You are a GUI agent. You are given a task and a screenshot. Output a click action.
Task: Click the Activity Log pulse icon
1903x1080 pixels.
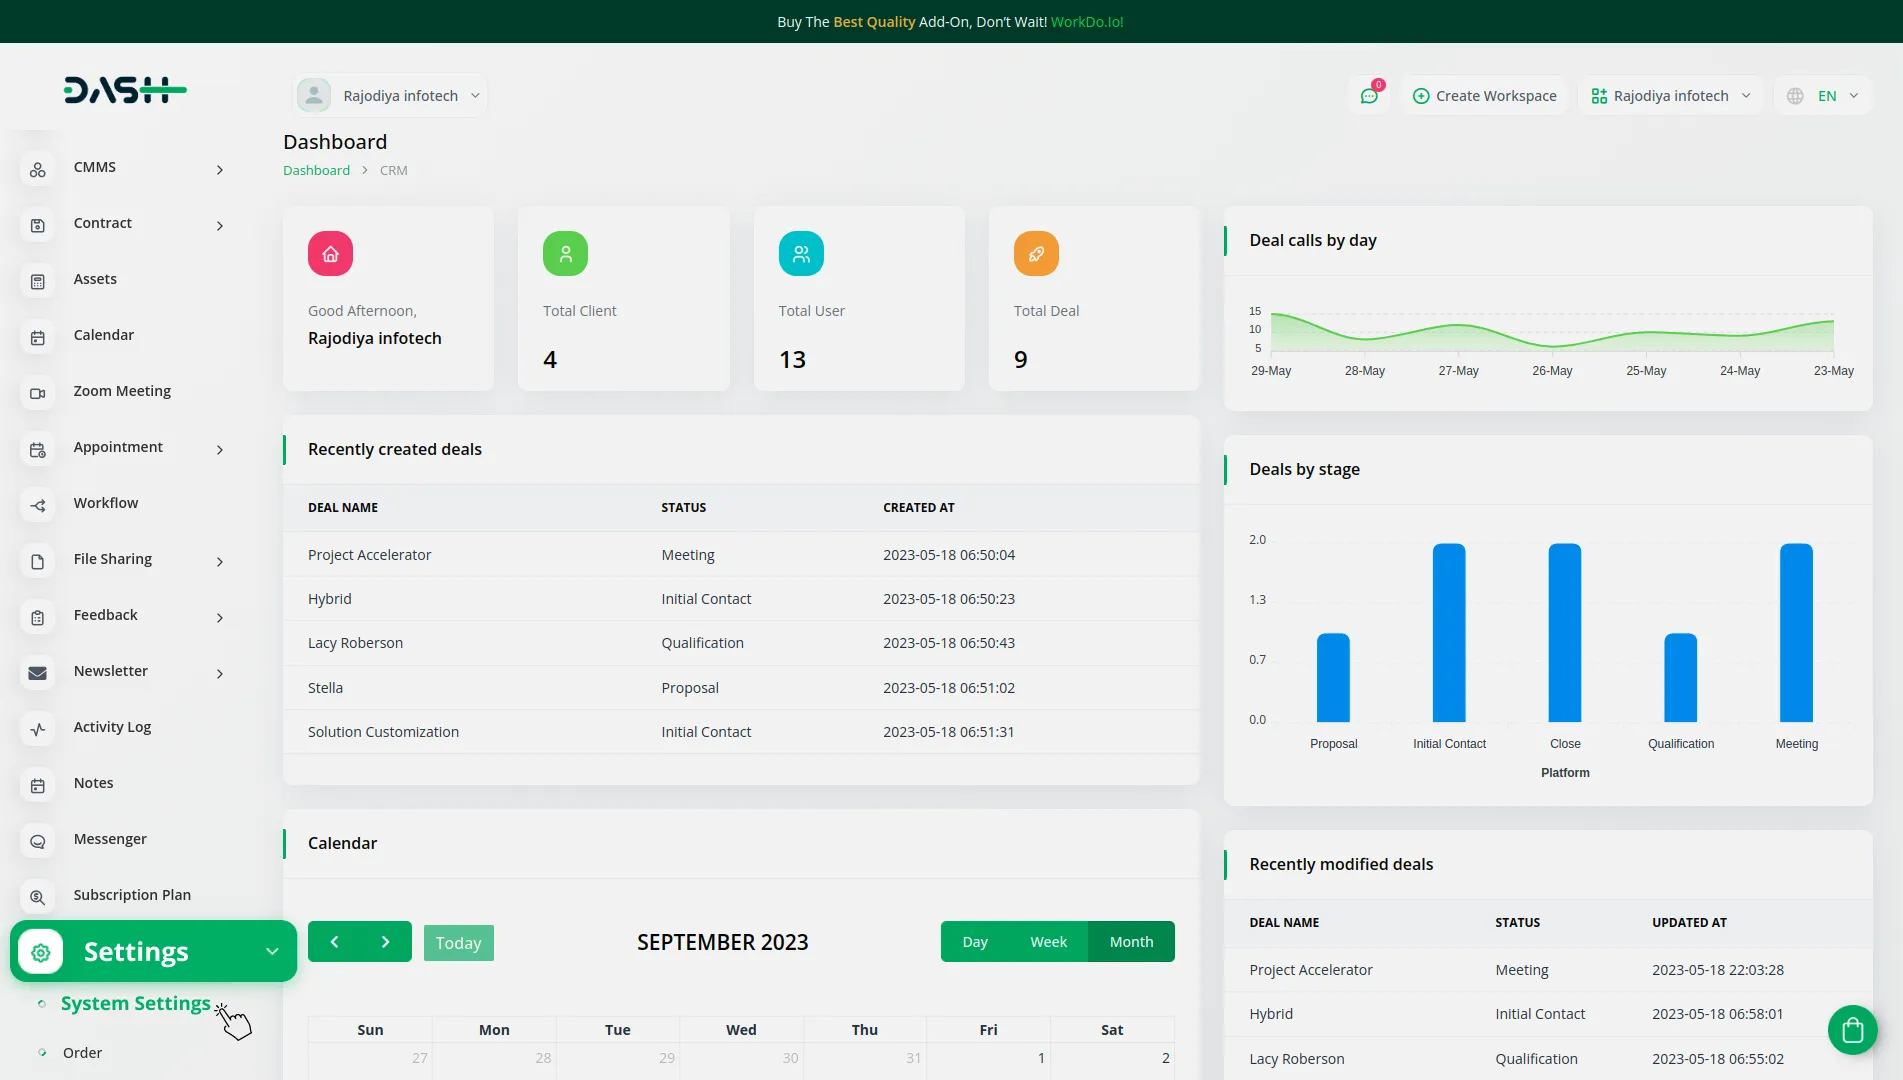(x=38, y=729)
